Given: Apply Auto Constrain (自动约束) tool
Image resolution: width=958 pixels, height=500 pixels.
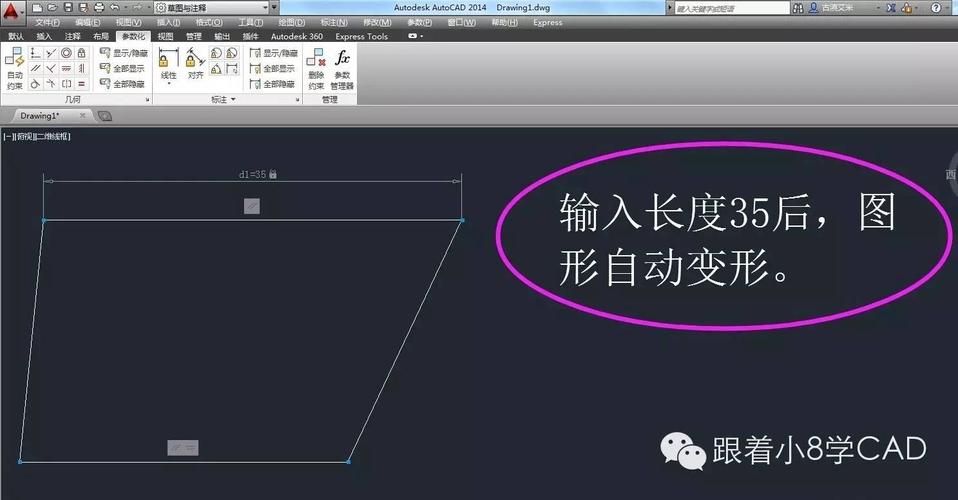Looking at the screenshot, I should tap(15, 69).
